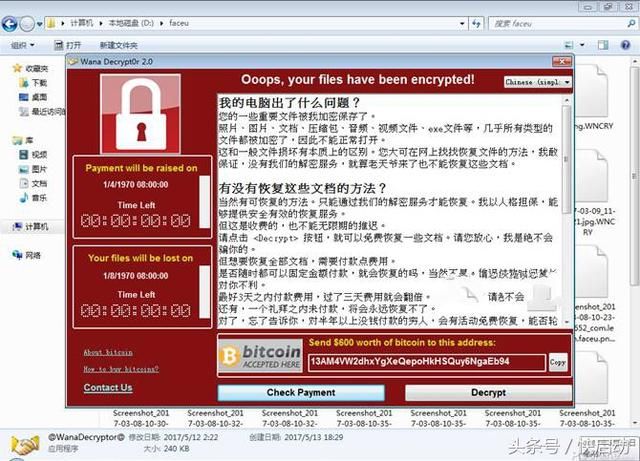The height and width of the screenshot is (461, 640).
Task: Toggle the preview pane icon in toolbar
Action: click(x=603, y=45)
